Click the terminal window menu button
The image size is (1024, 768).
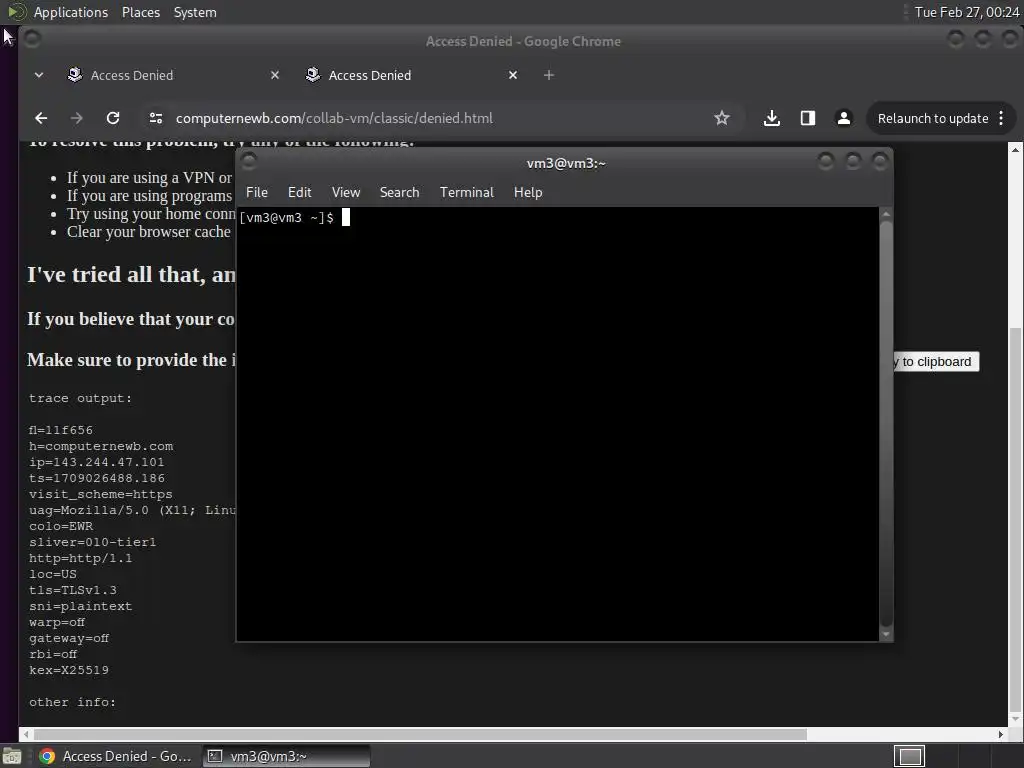coord(249,161)
